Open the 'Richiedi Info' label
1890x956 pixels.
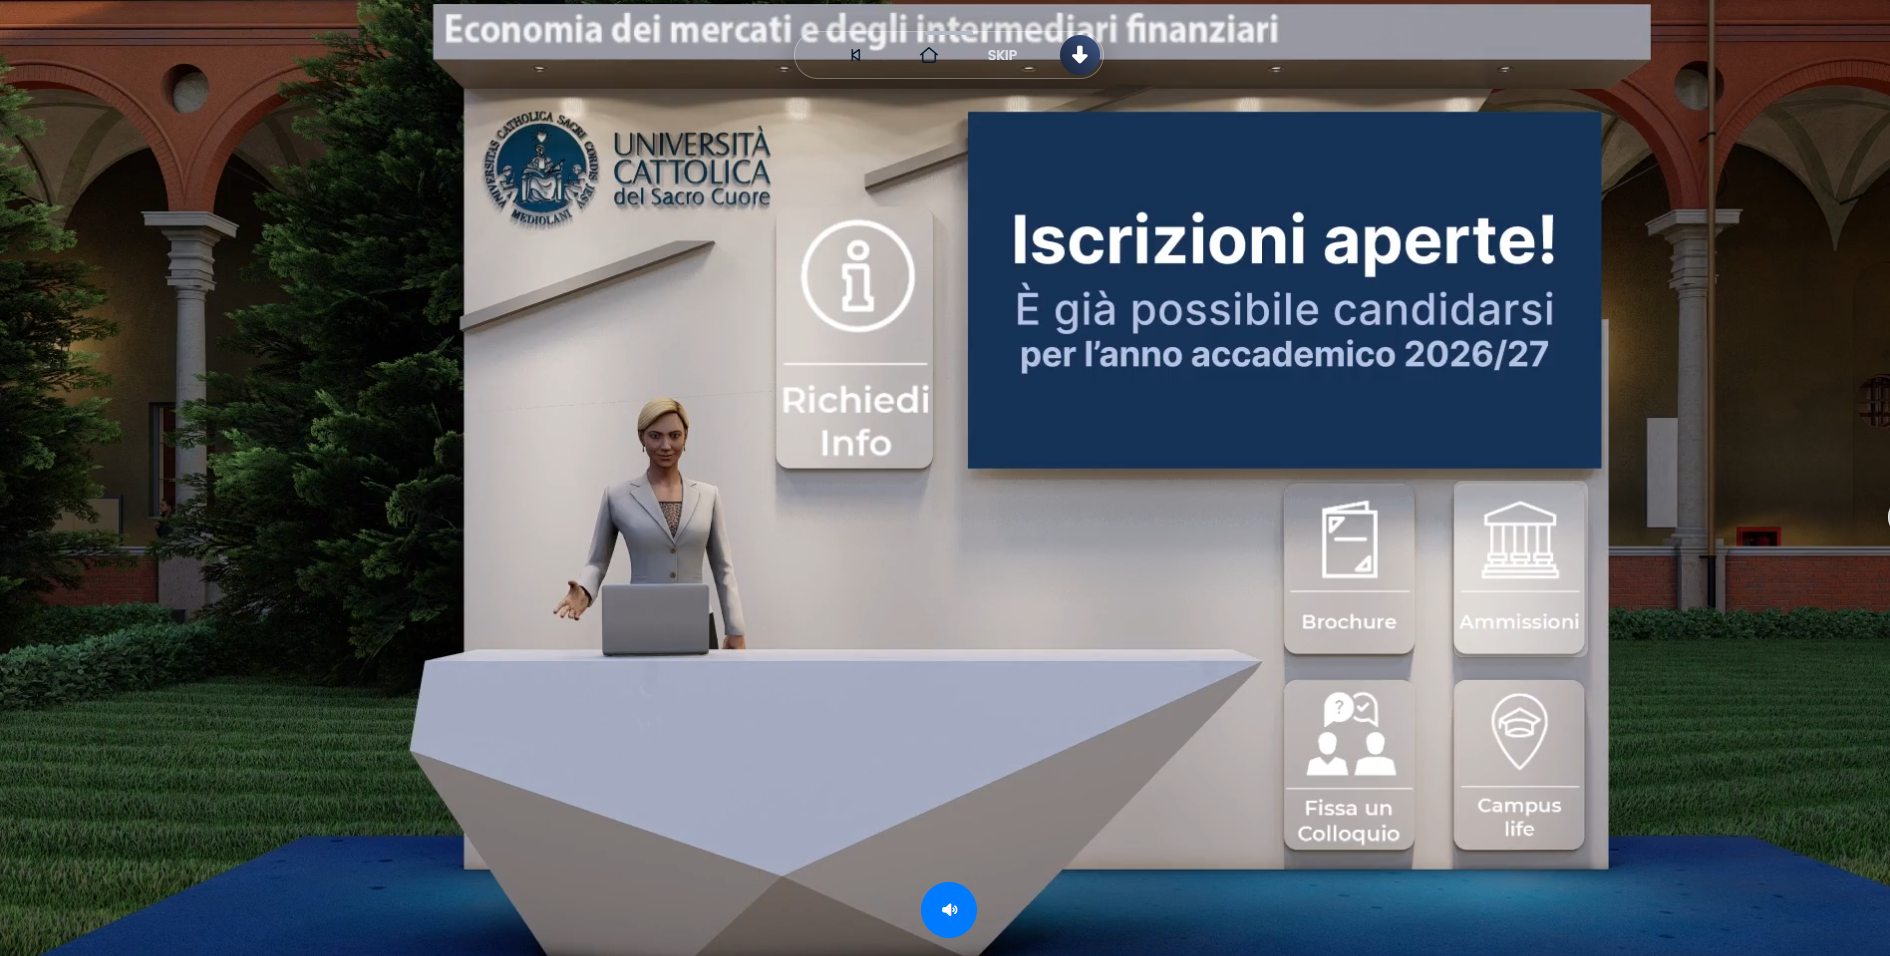point(855,421)
